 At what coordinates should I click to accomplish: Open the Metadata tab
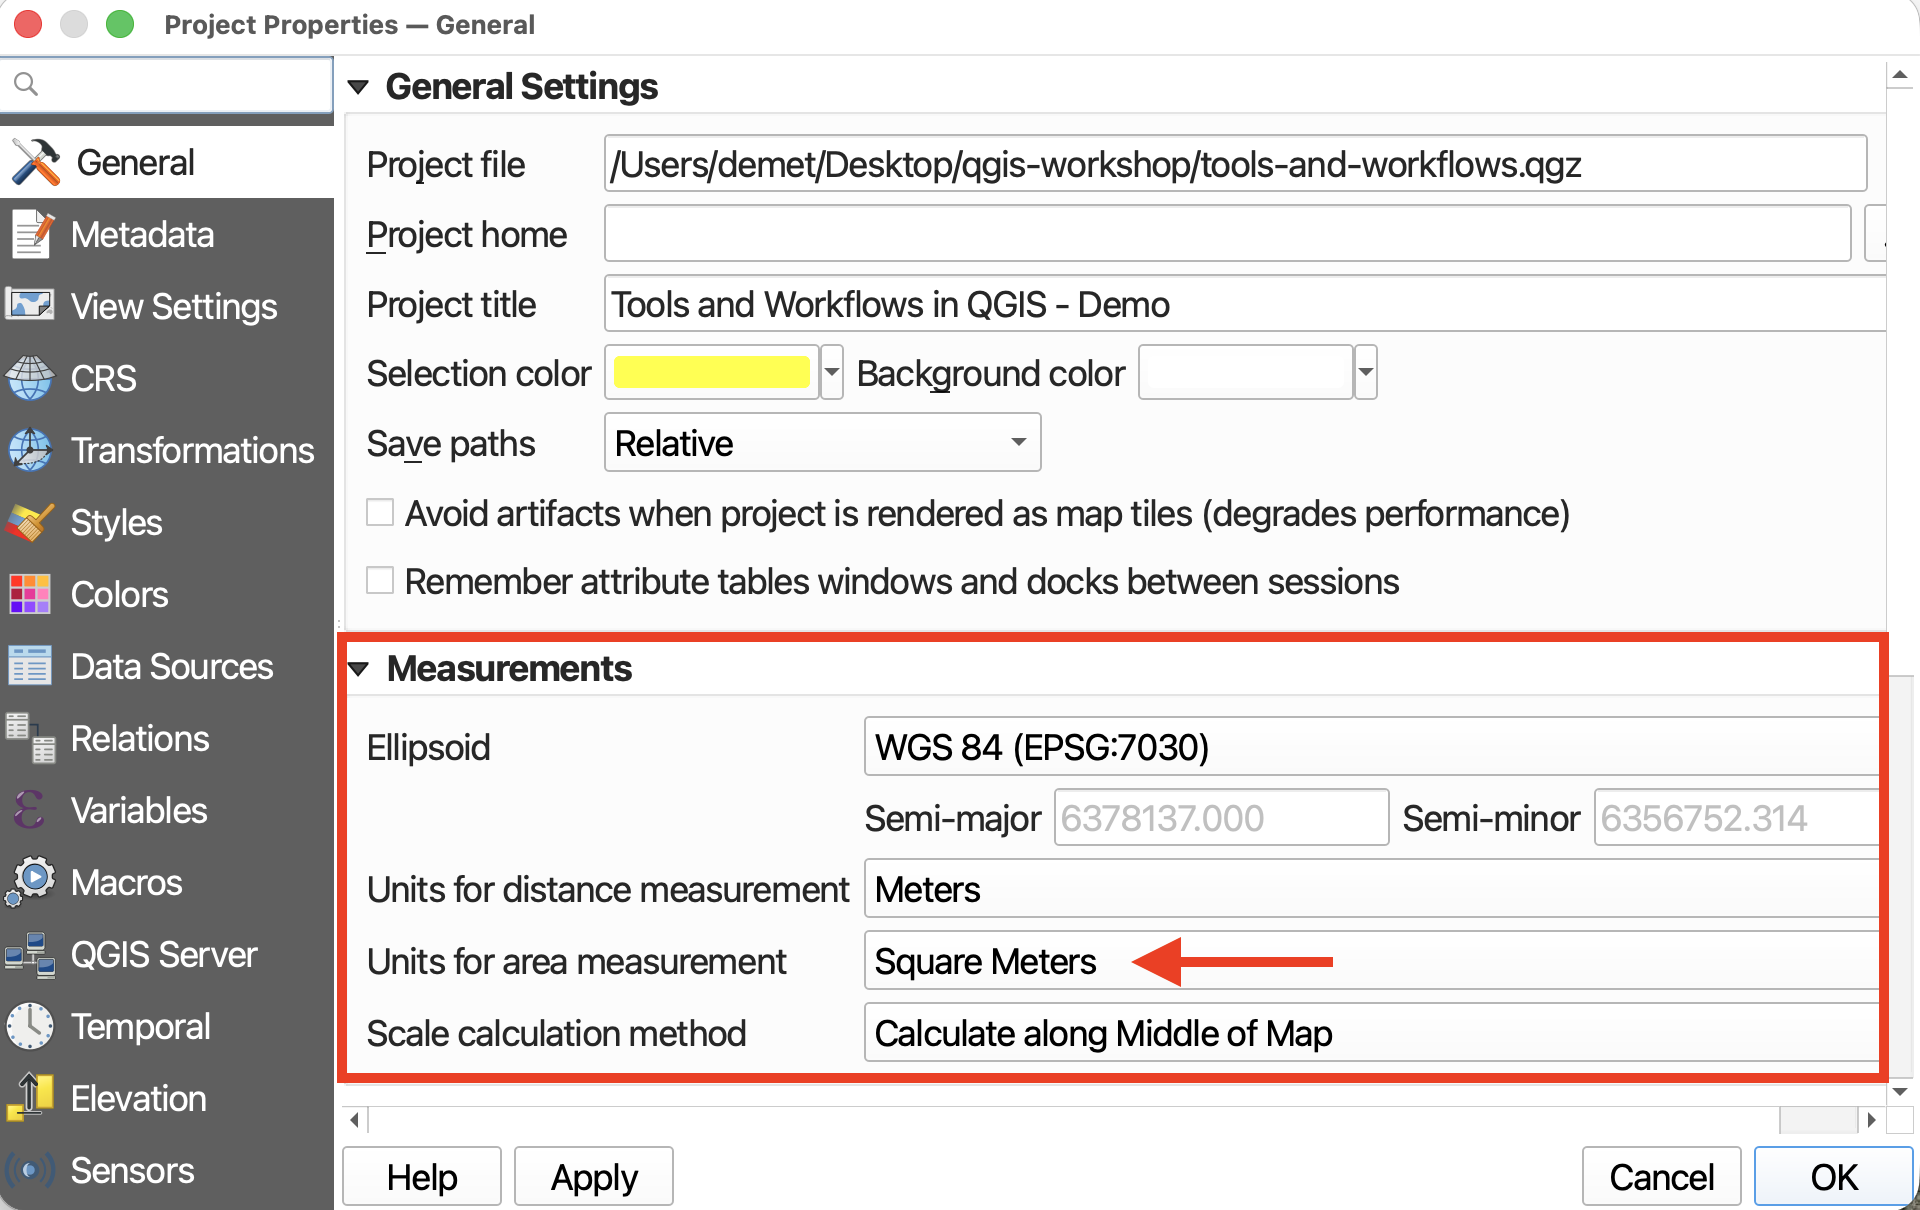[167, 234]
